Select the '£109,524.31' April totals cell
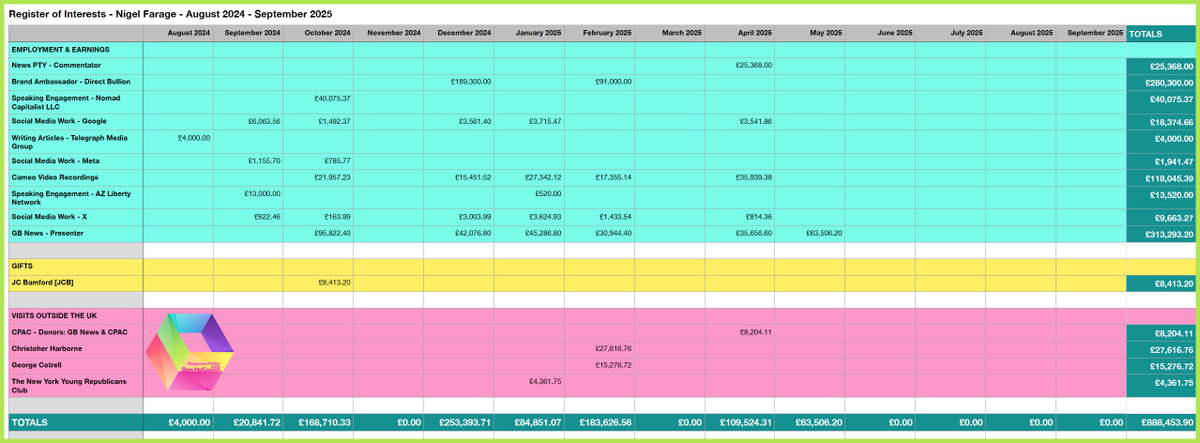This screenshot has height=443, width=1200. coord(745,423)
